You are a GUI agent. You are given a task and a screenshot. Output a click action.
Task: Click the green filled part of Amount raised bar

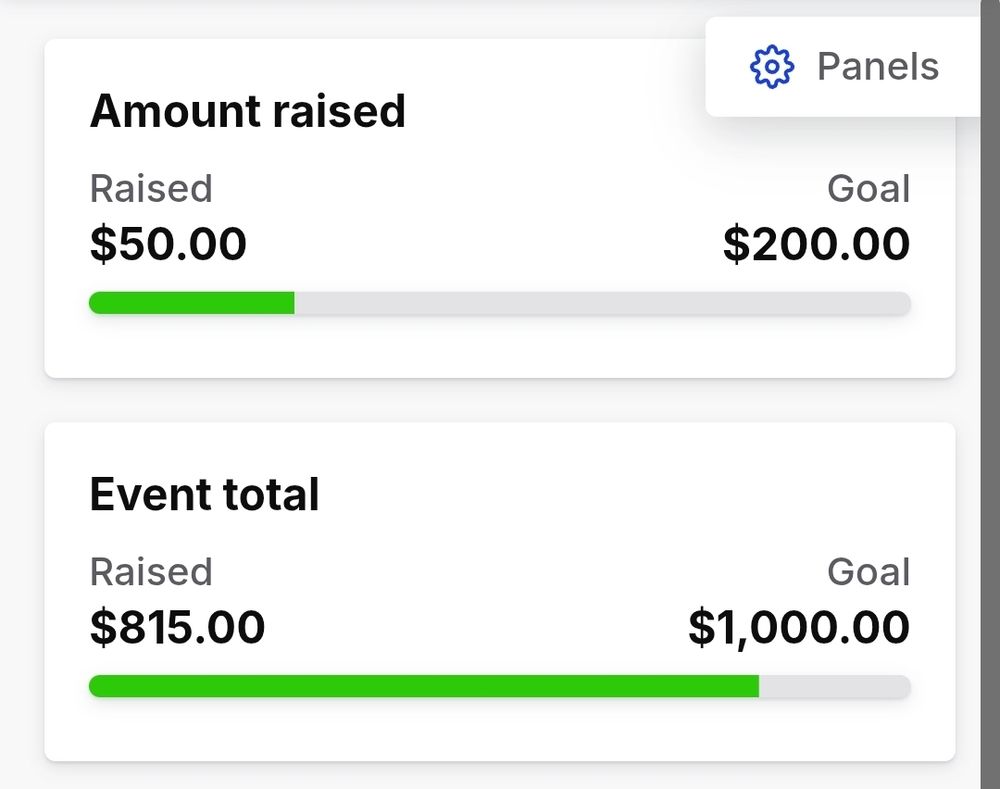(191, 303)
